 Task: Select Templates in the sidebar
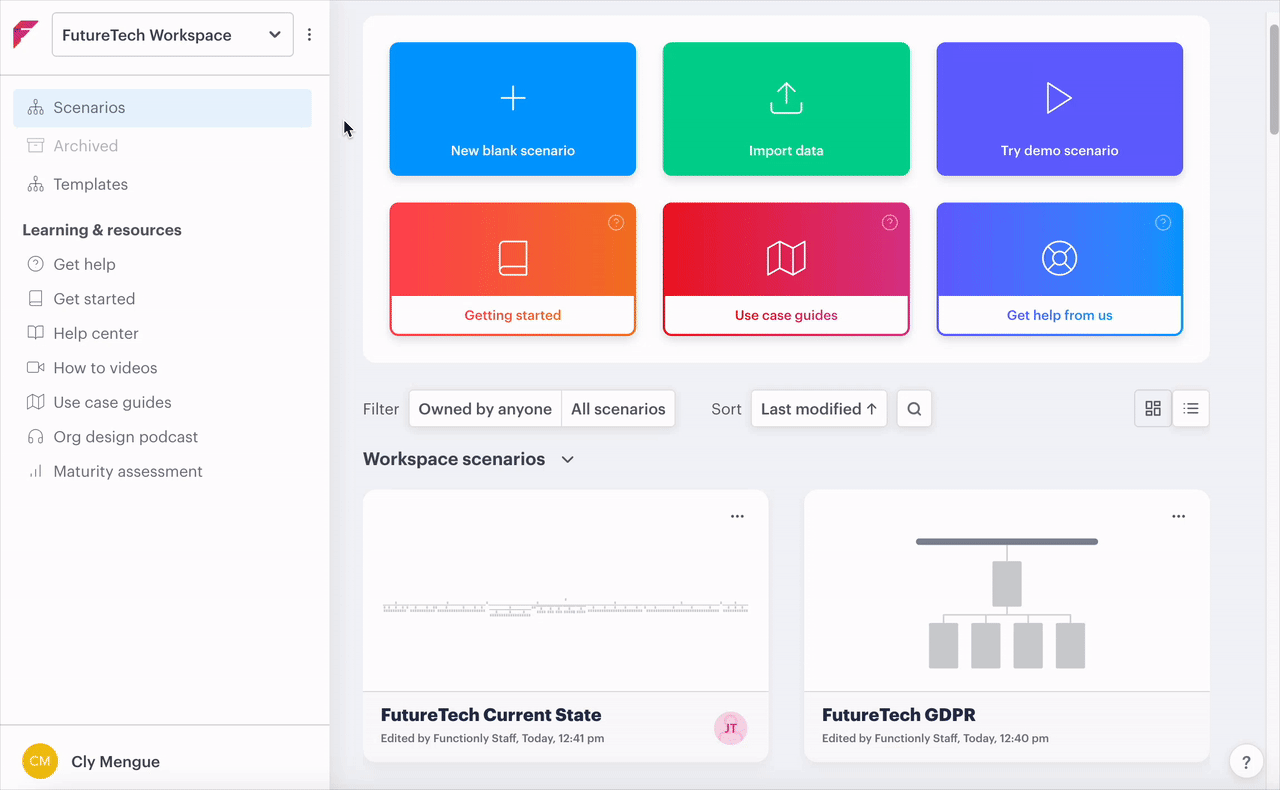(91, 184)
